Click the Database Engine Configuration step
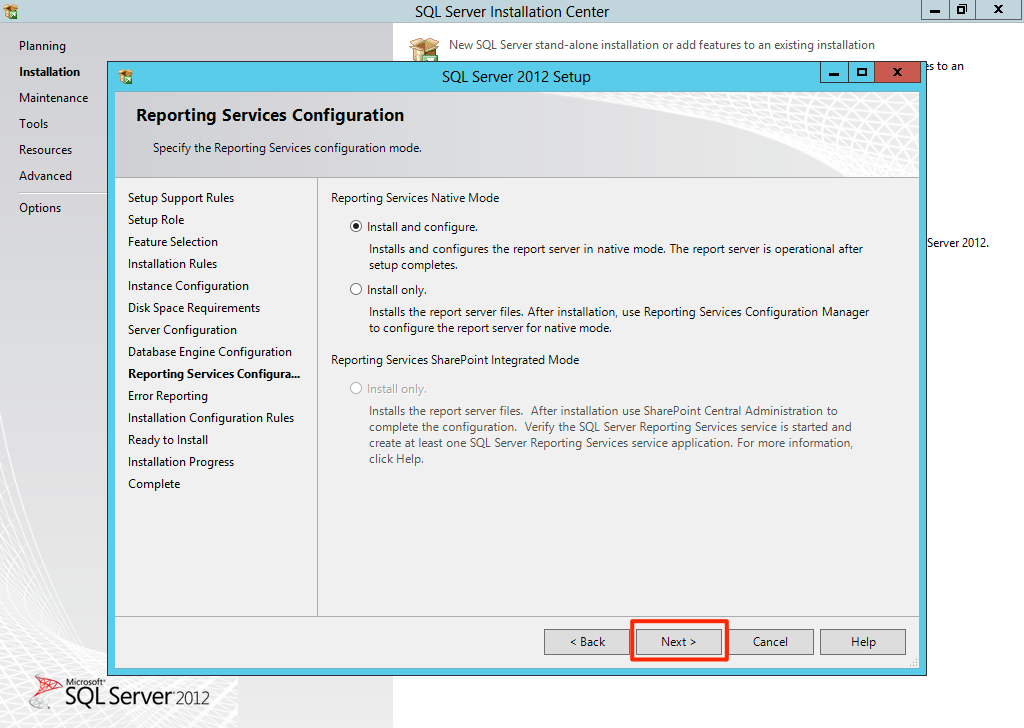1024x728 pixels. click(x=210, y=352)
